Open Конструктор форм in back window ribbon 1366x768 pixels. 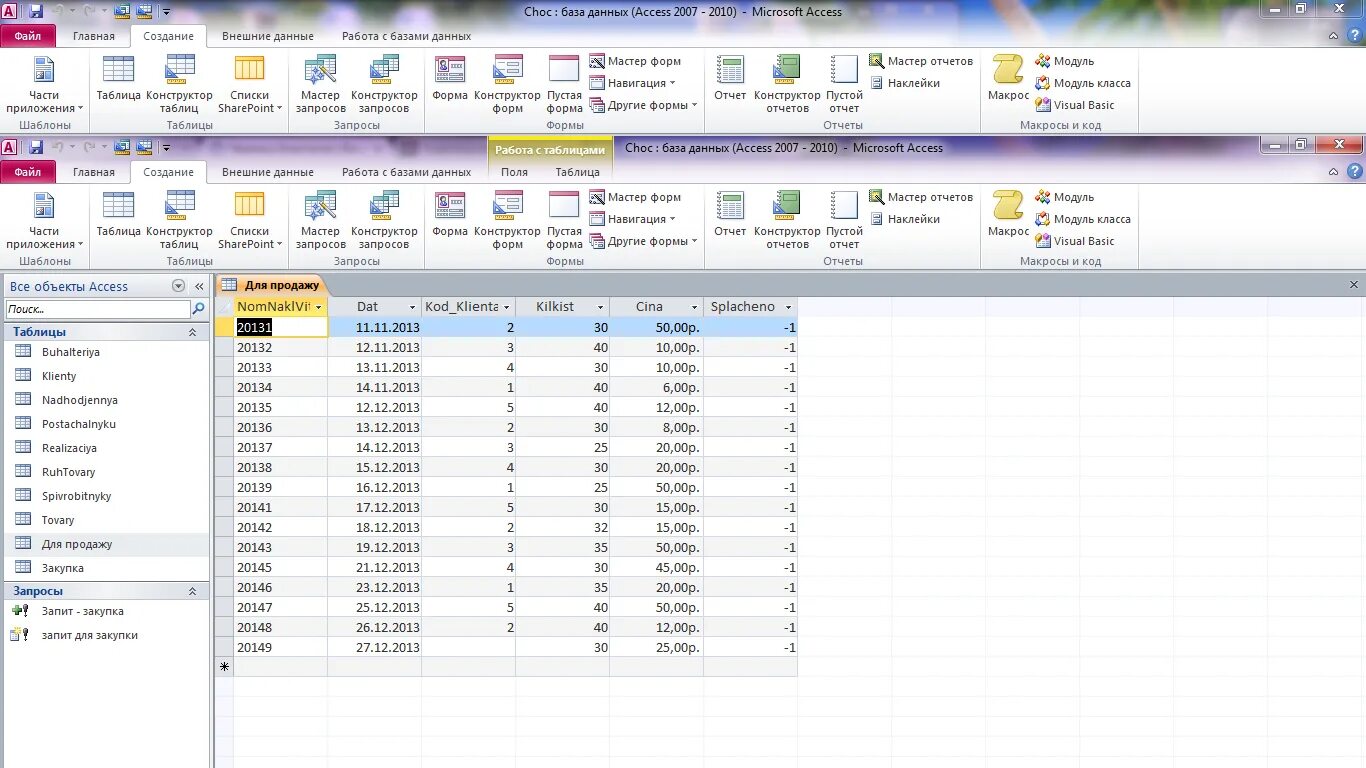508,85
